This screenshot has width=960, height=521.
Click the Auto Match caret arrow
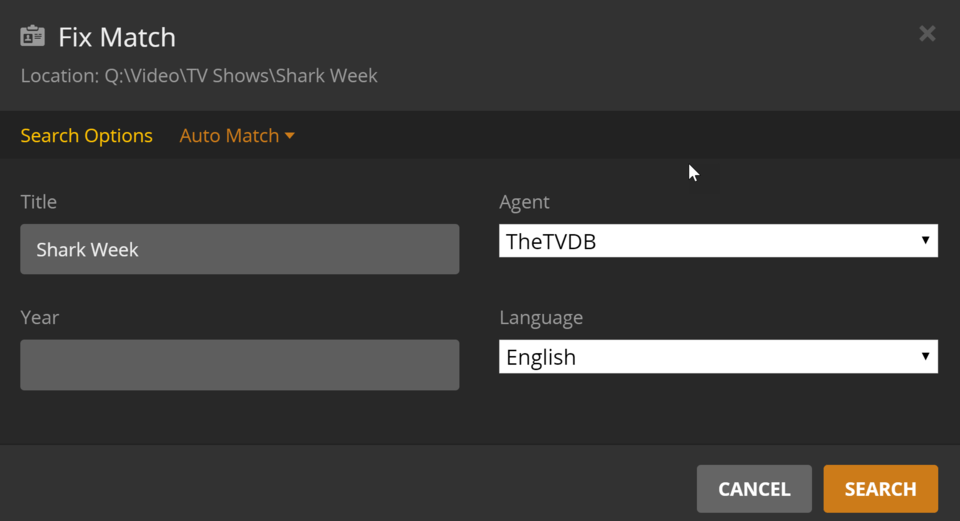click(x=290, y=136)
